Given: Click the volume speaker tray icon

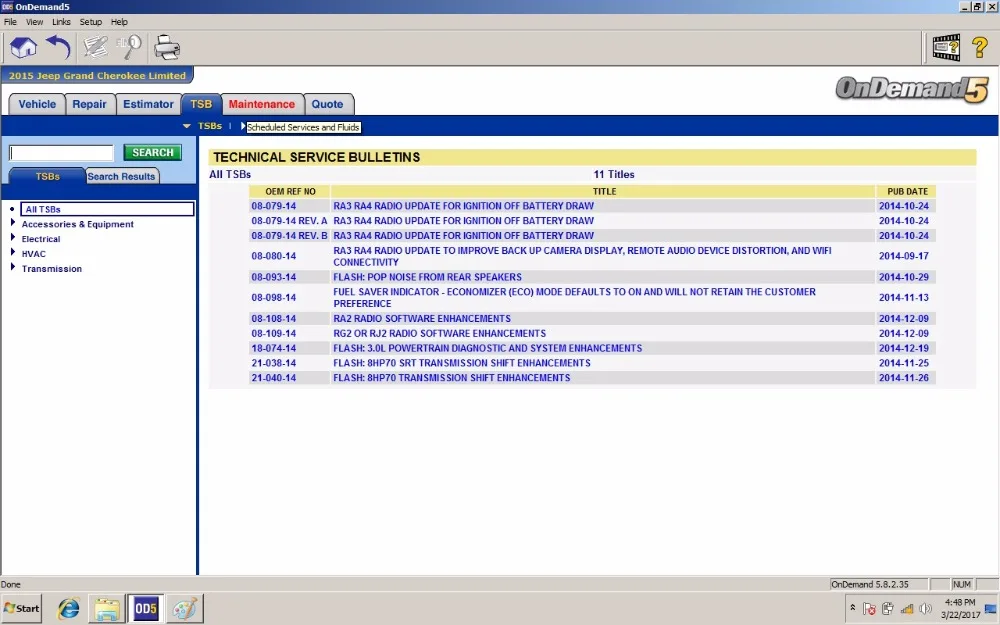Looking at the screenshot, I should pyautogui.click(x=925, y=609).
